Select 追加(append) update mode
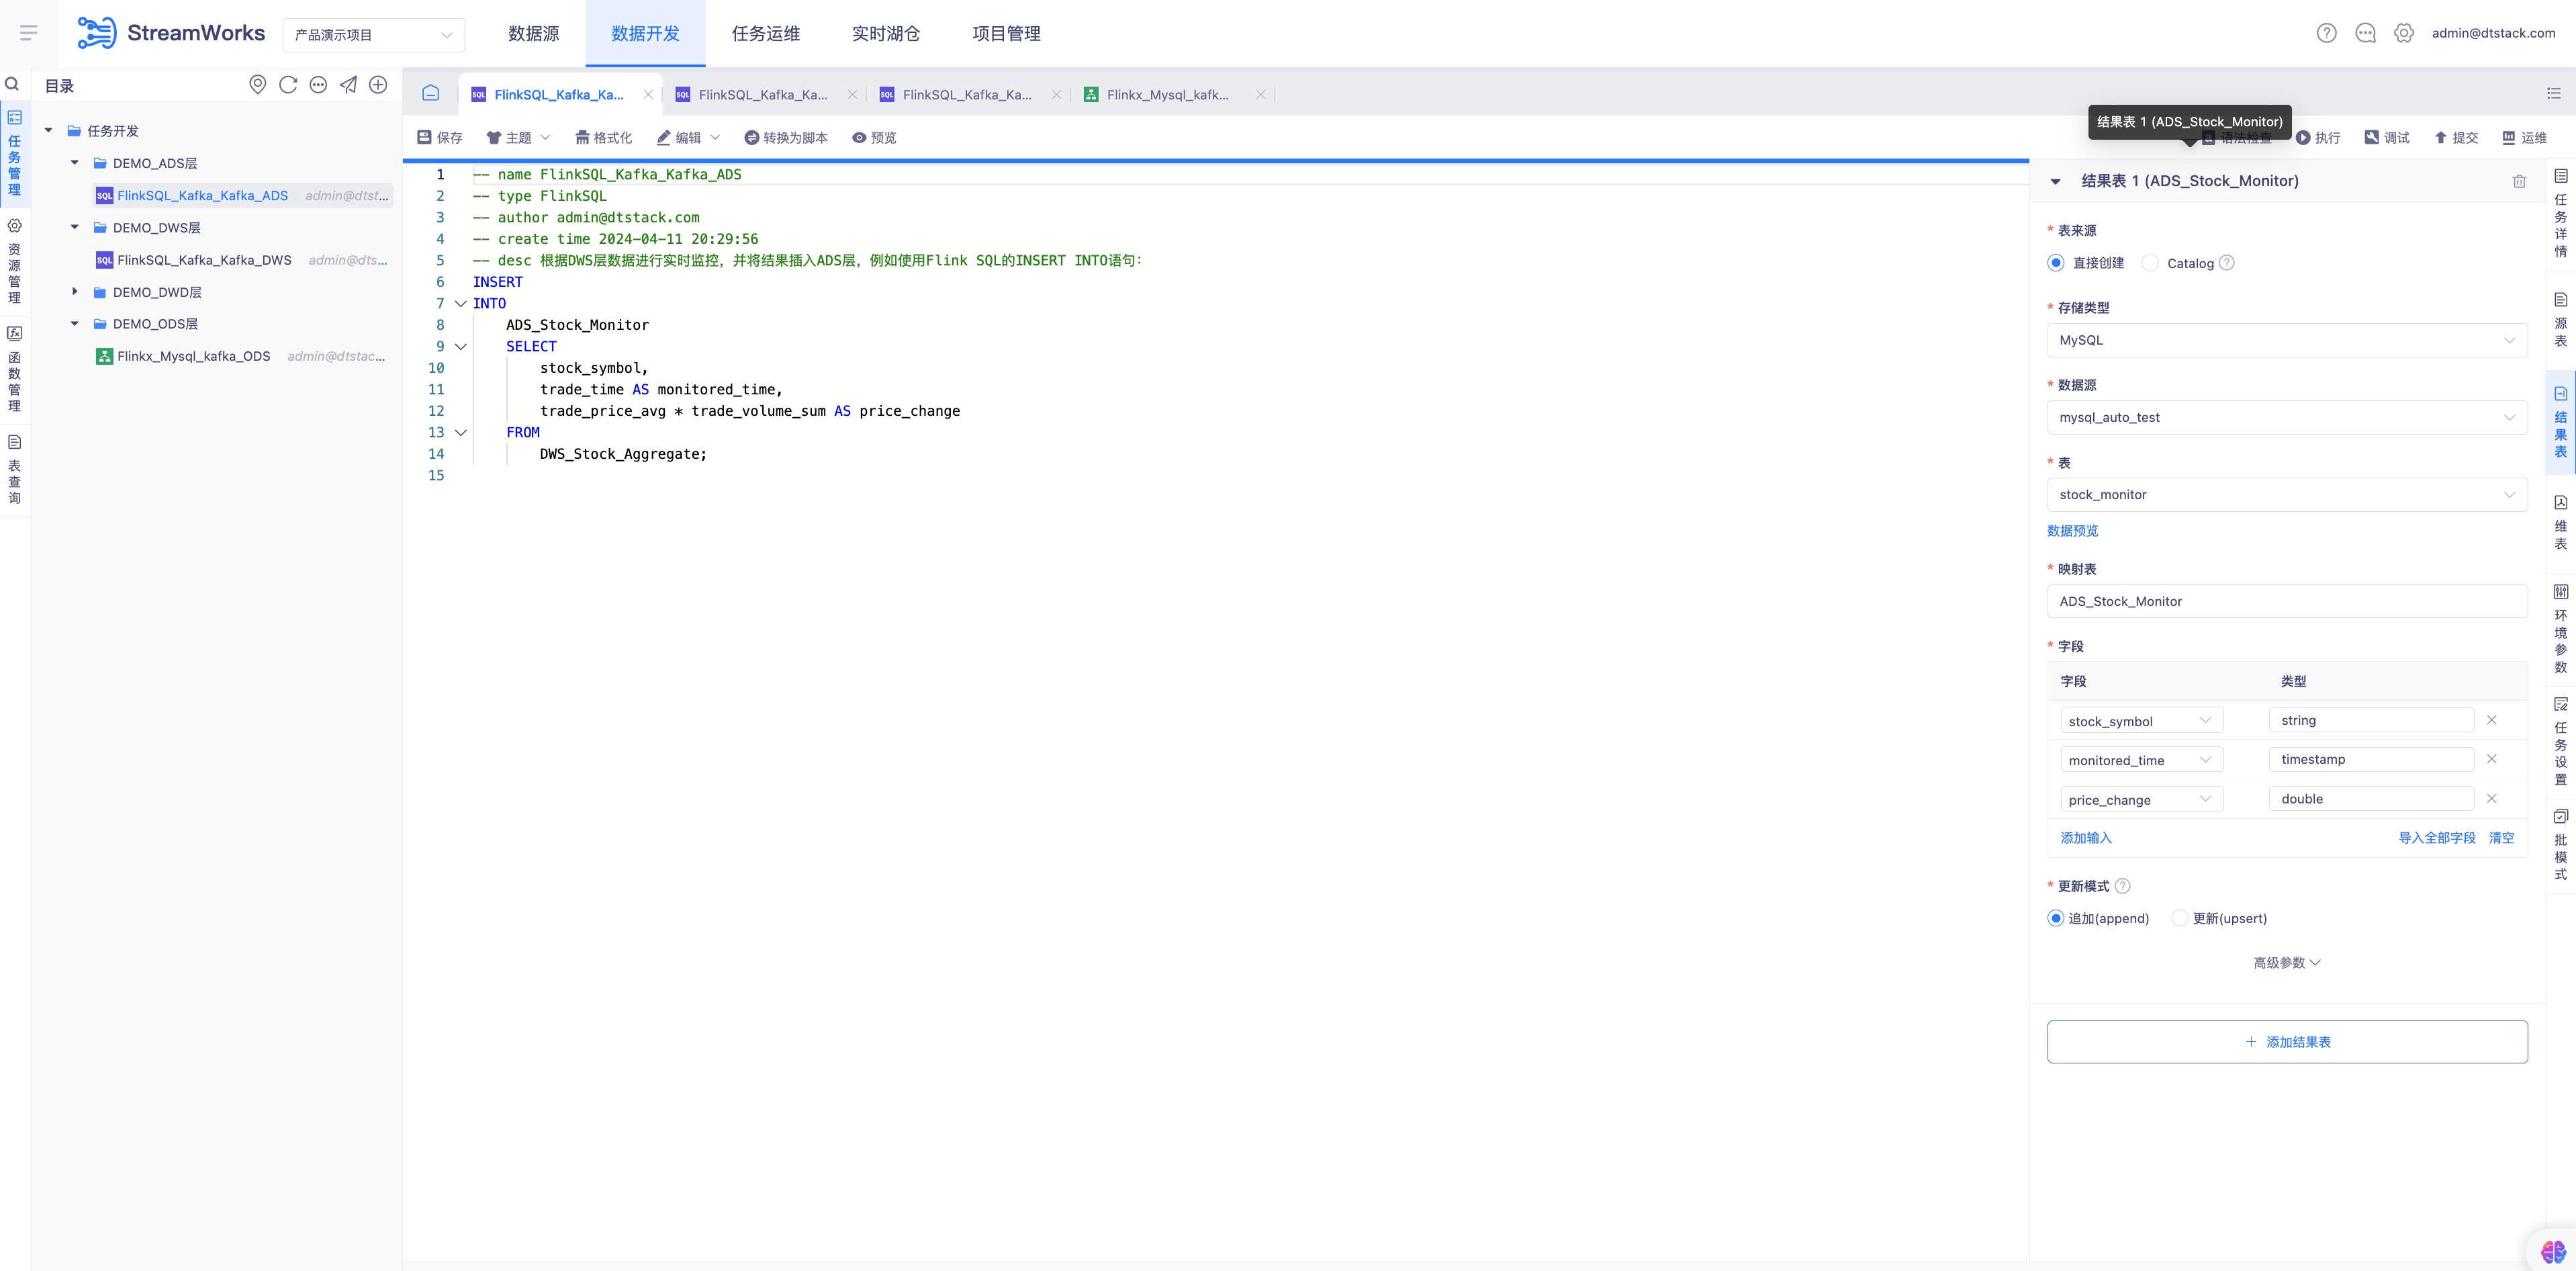 point(2056,918)
